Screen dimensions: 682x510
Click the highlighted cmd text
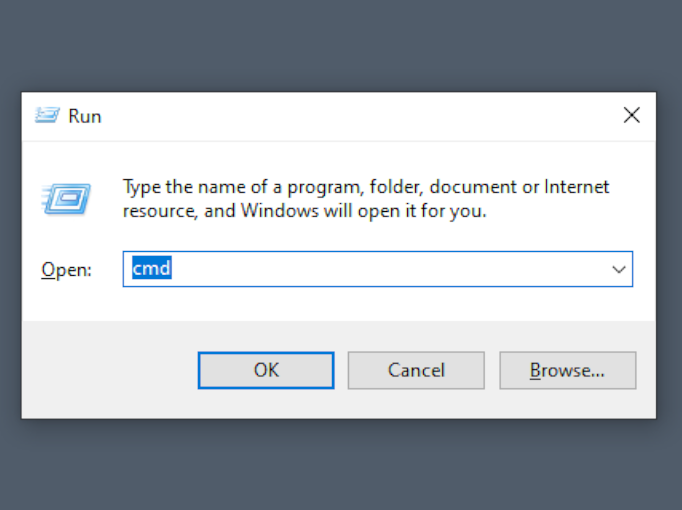point(152,269)
